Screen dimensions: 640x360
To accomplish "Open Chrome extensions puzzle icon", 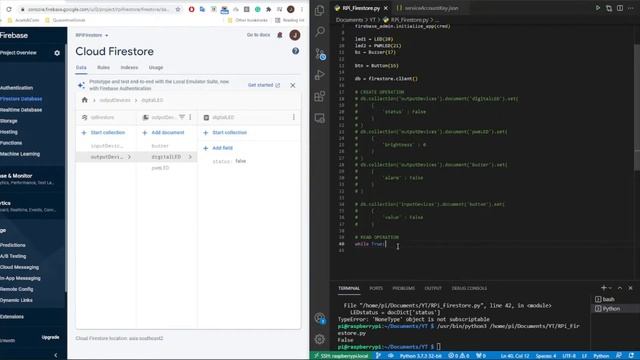I will tap(269, 9).
